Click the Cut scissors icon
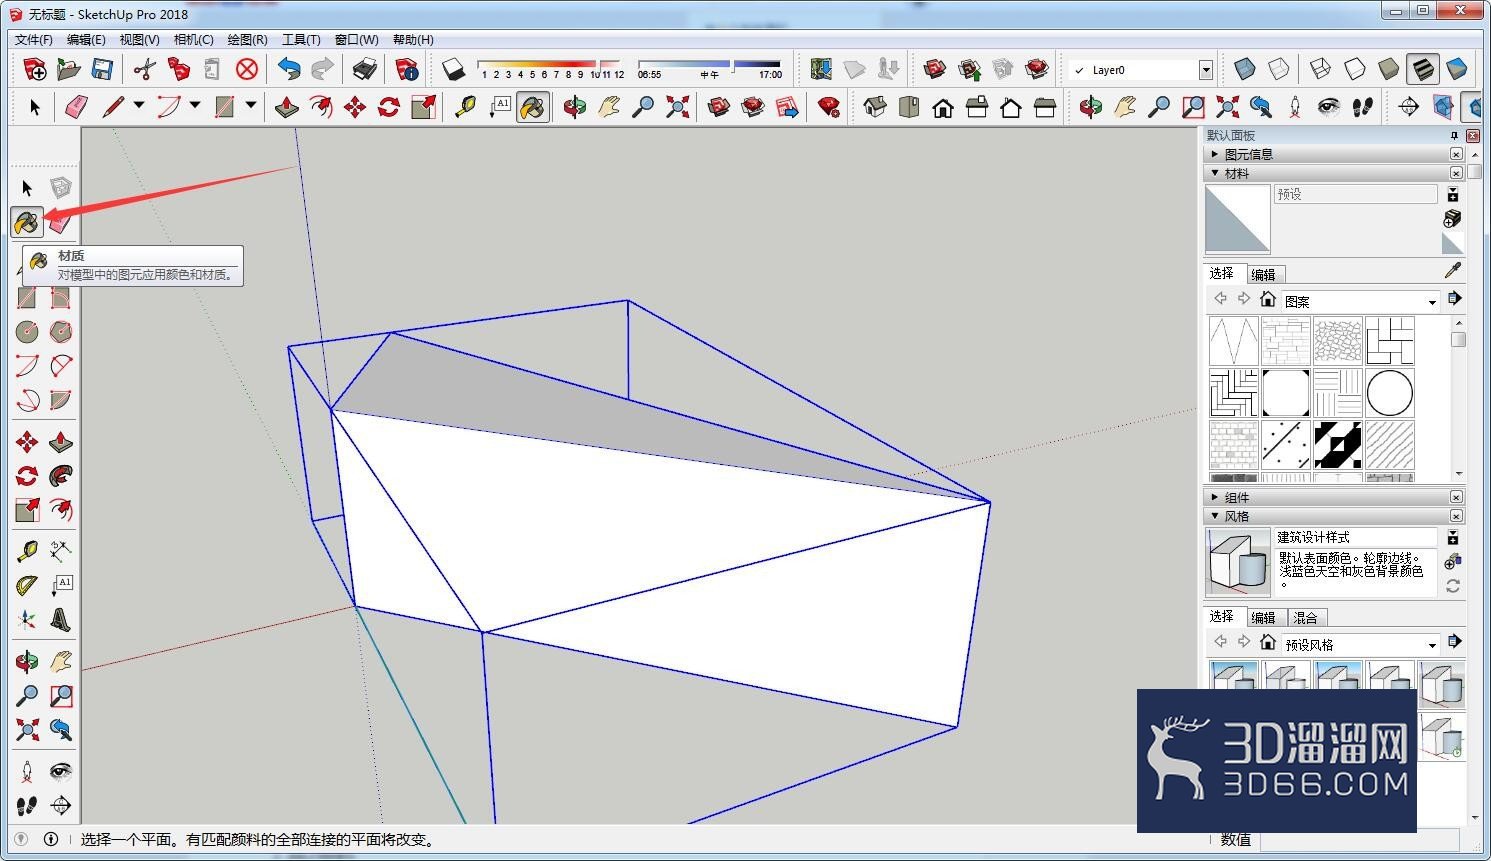Image resolution: width=1491 pixels, height=861 pixels. coord(145,69)
